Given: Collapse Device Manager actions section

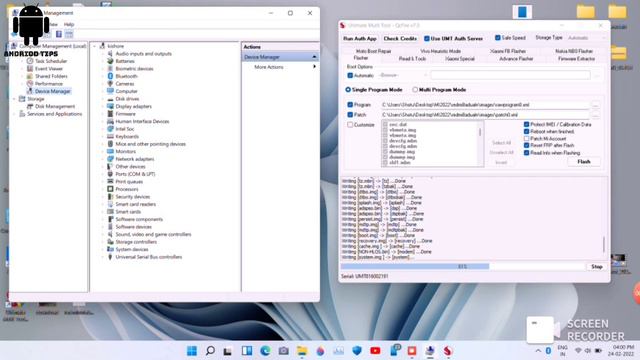Looking at the screenshot, I should [314, 57].
